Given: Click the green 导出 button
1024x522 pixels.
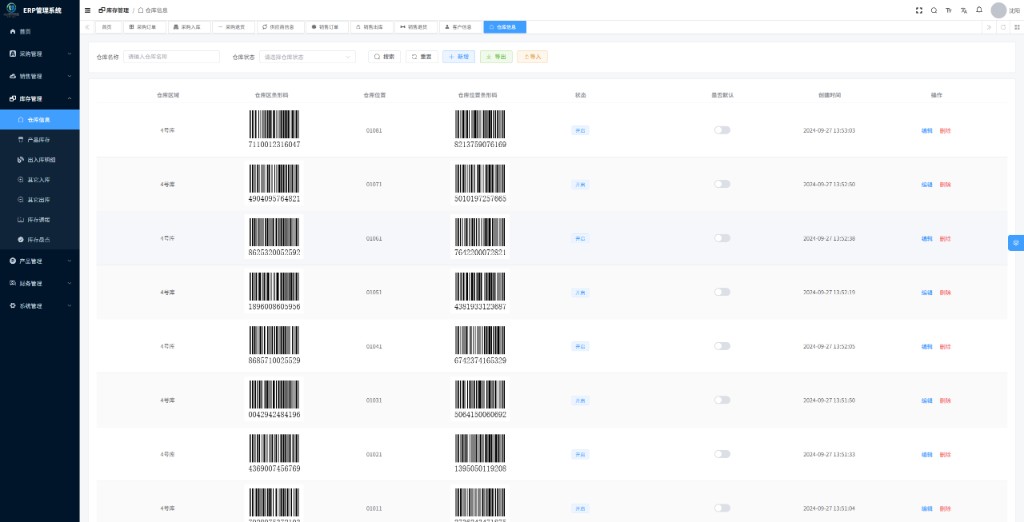Looking at the screenshot, I should point(496,57).
